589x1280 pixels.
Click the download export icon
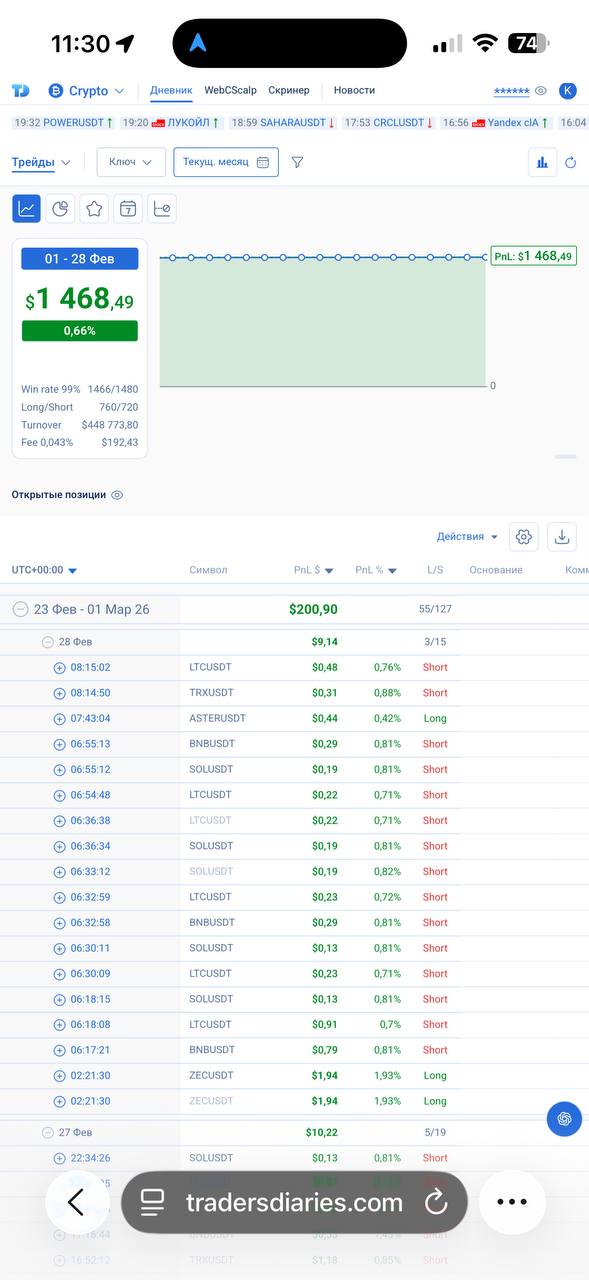coord(562,537)
